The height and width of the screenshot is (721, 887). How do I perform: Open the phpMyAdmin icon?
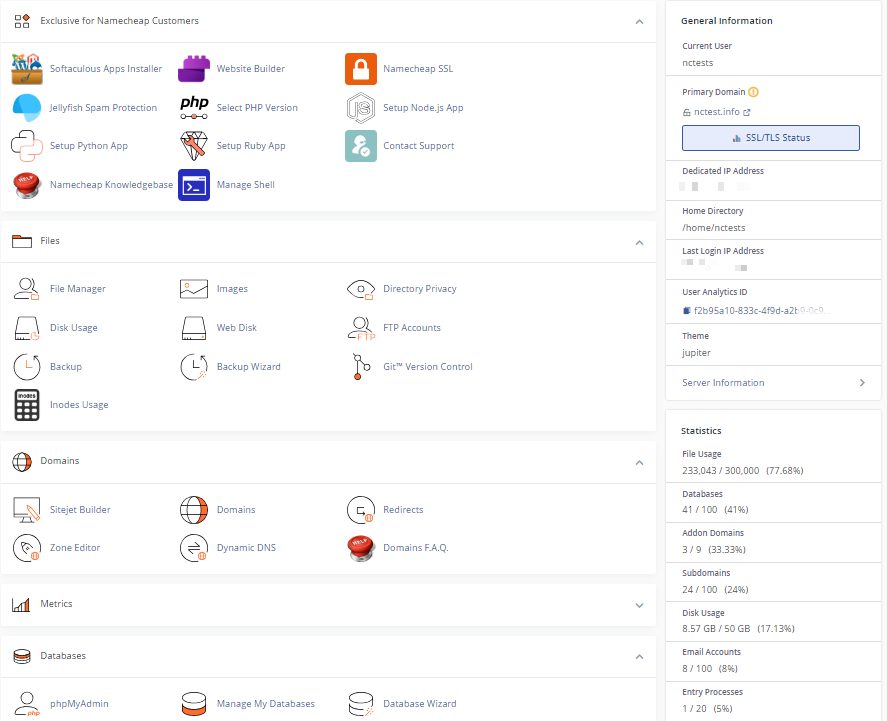[27, 704]
